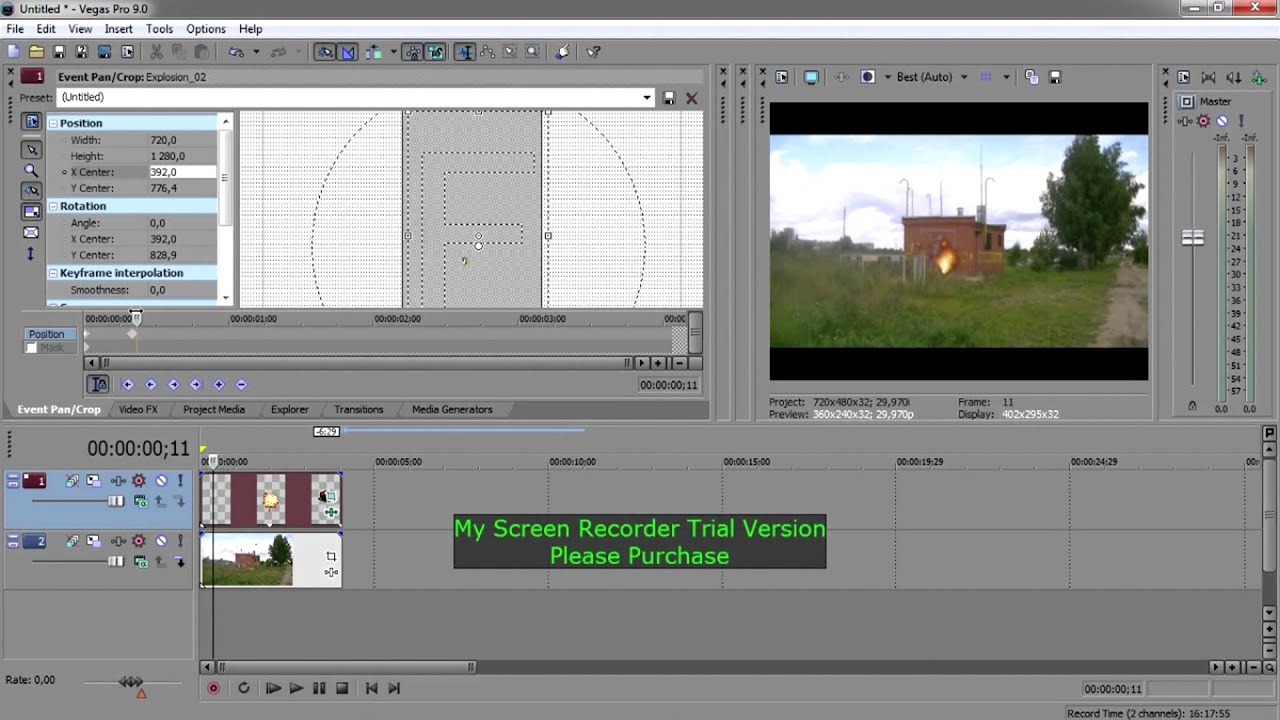The width and height of the screenshot is (1280, 720).
Task: Open the Tools menu
Action: point(159,29)
